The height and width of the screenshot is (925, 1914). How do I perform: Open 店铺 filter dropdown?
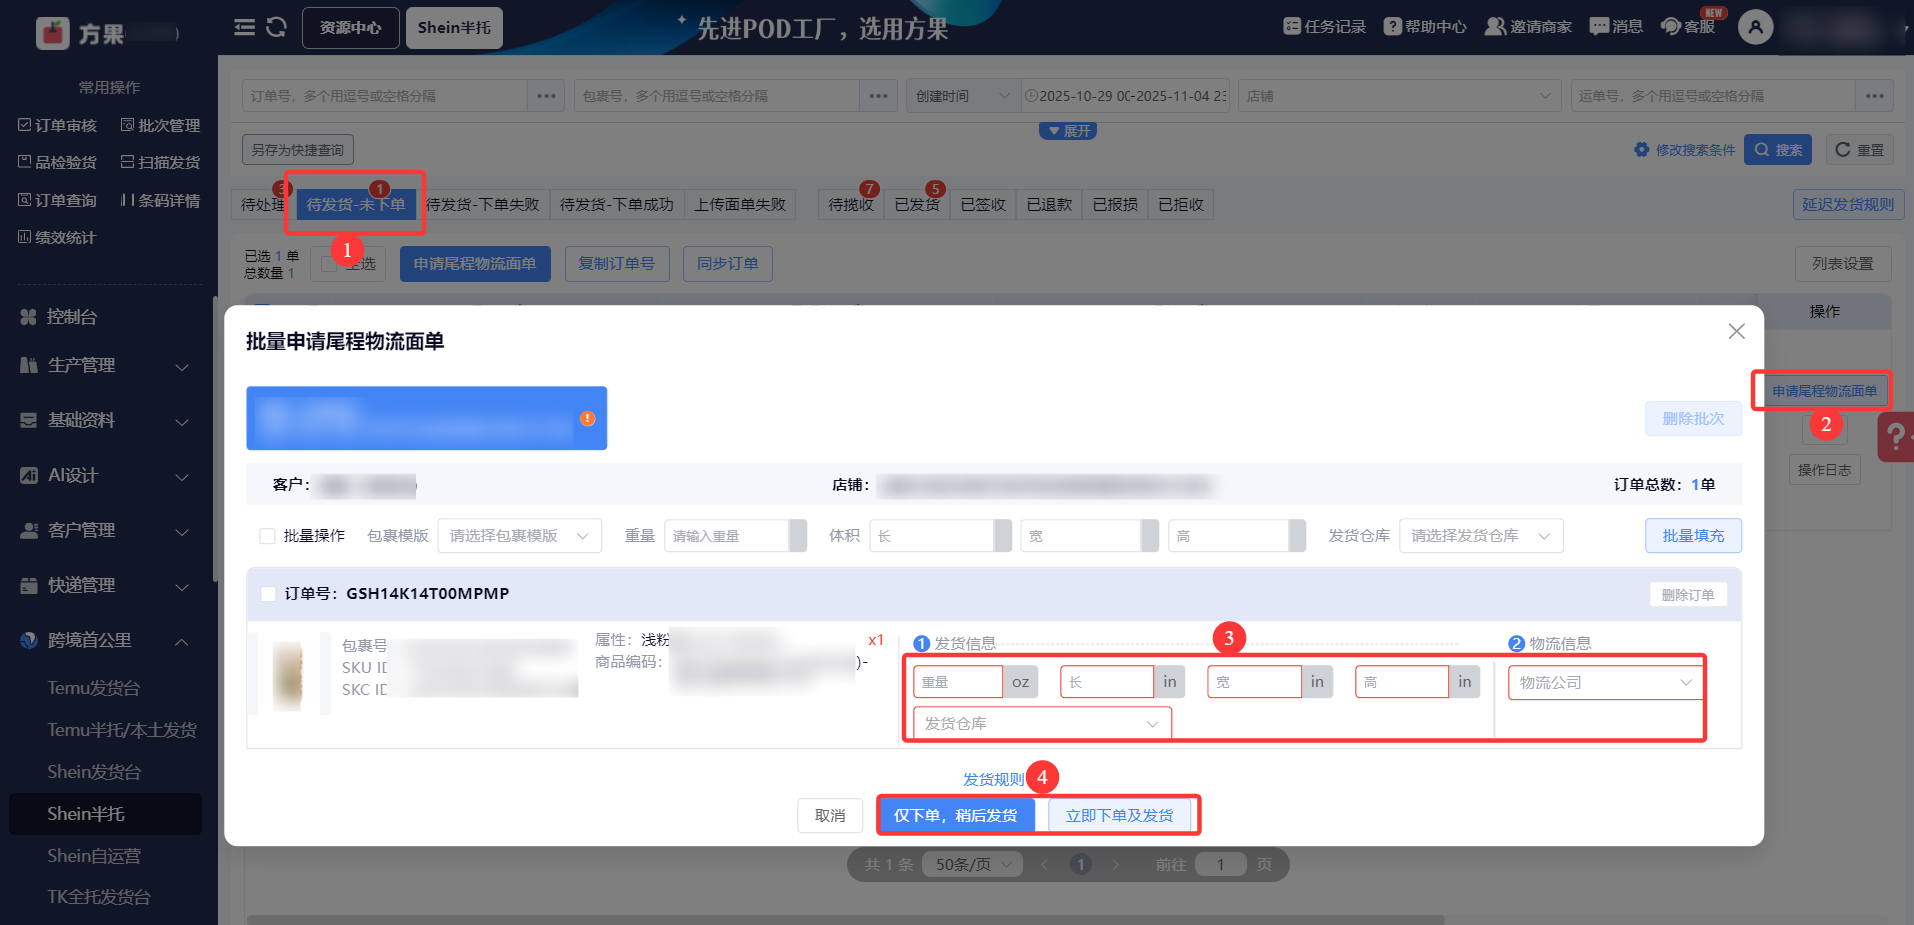1400,96
